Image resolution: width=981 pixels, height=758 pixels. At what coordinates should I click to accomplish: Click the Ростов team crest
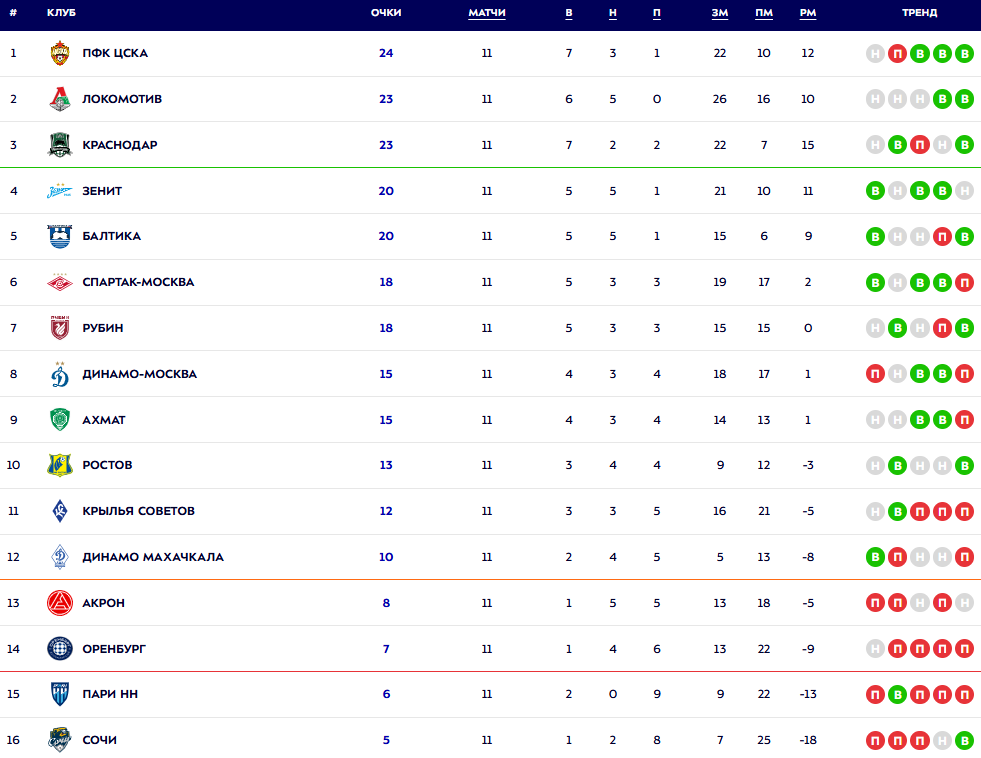(x=60, y=465)
